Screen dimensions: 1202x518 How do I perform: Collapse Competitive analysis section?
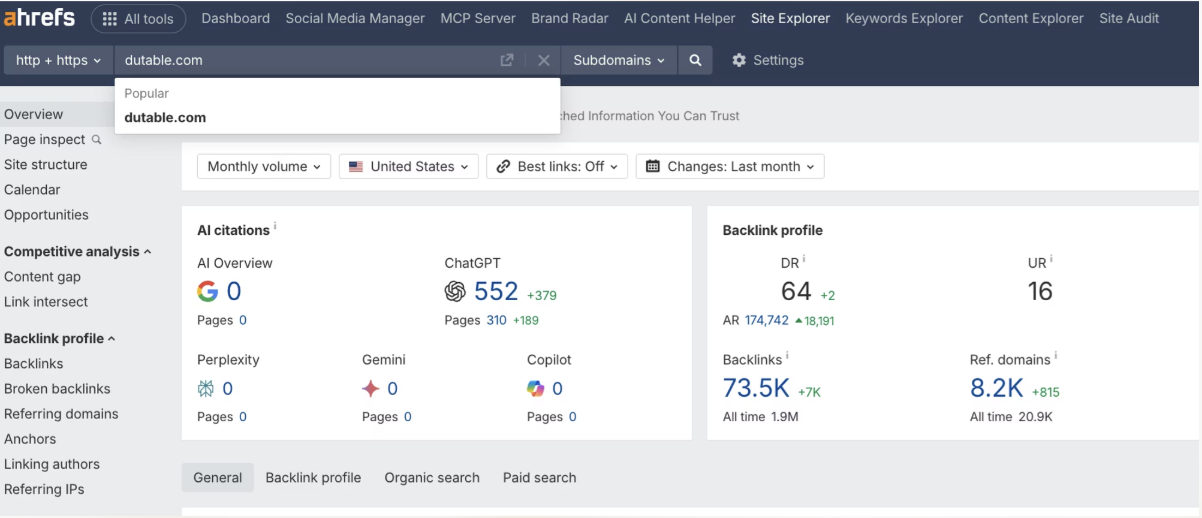point(78,251)
